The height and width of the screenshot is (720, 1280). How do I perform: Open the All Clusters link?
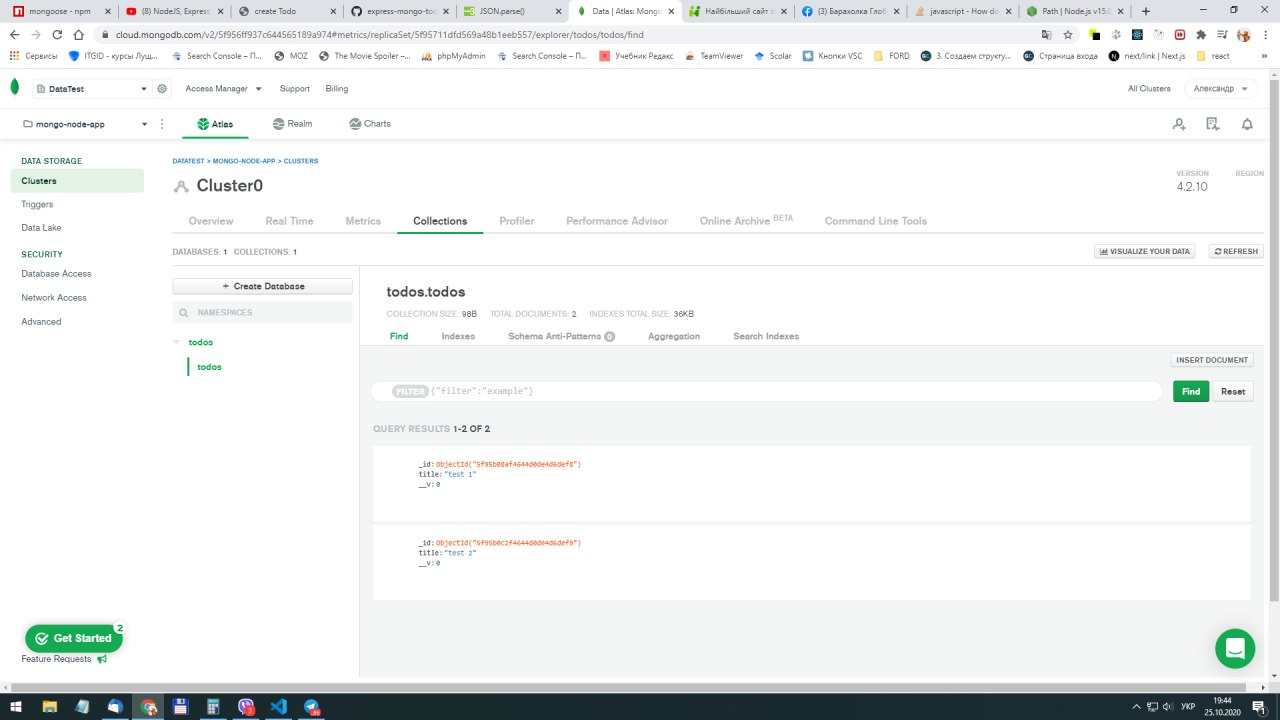coord(1149,89)
